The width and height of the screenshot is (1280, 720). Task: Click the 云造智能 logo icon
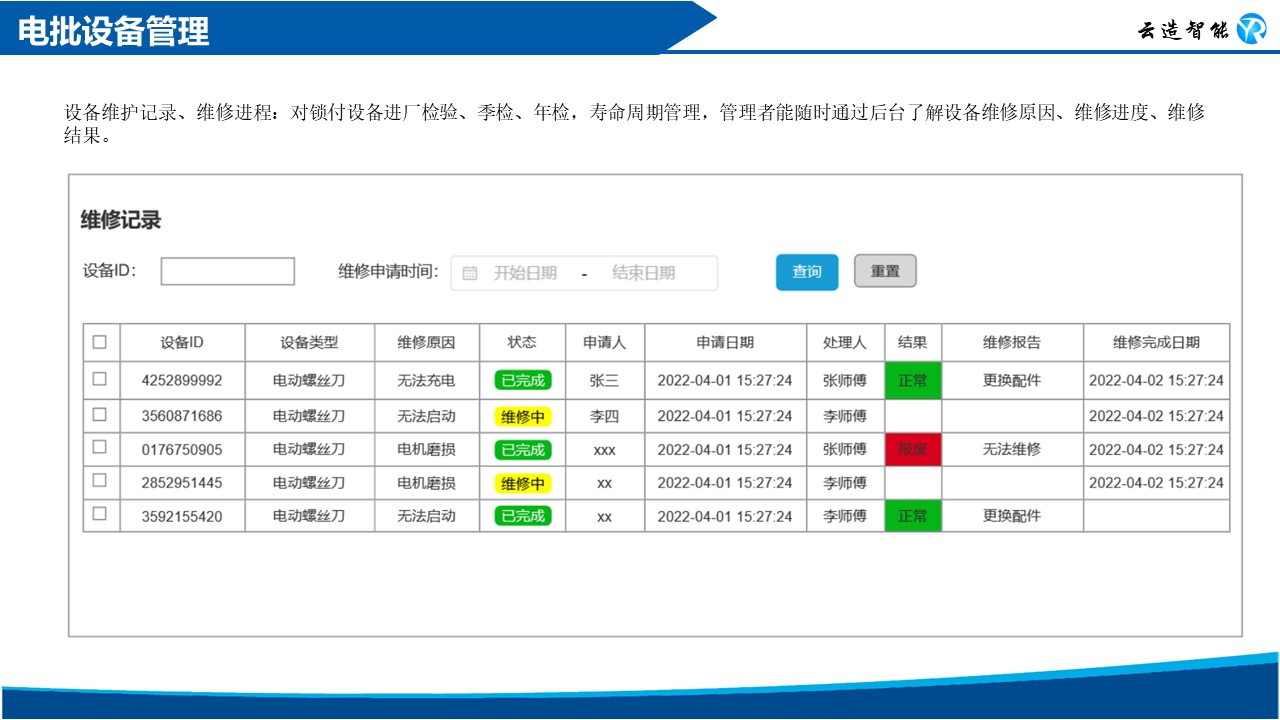tap(1251, 29)
